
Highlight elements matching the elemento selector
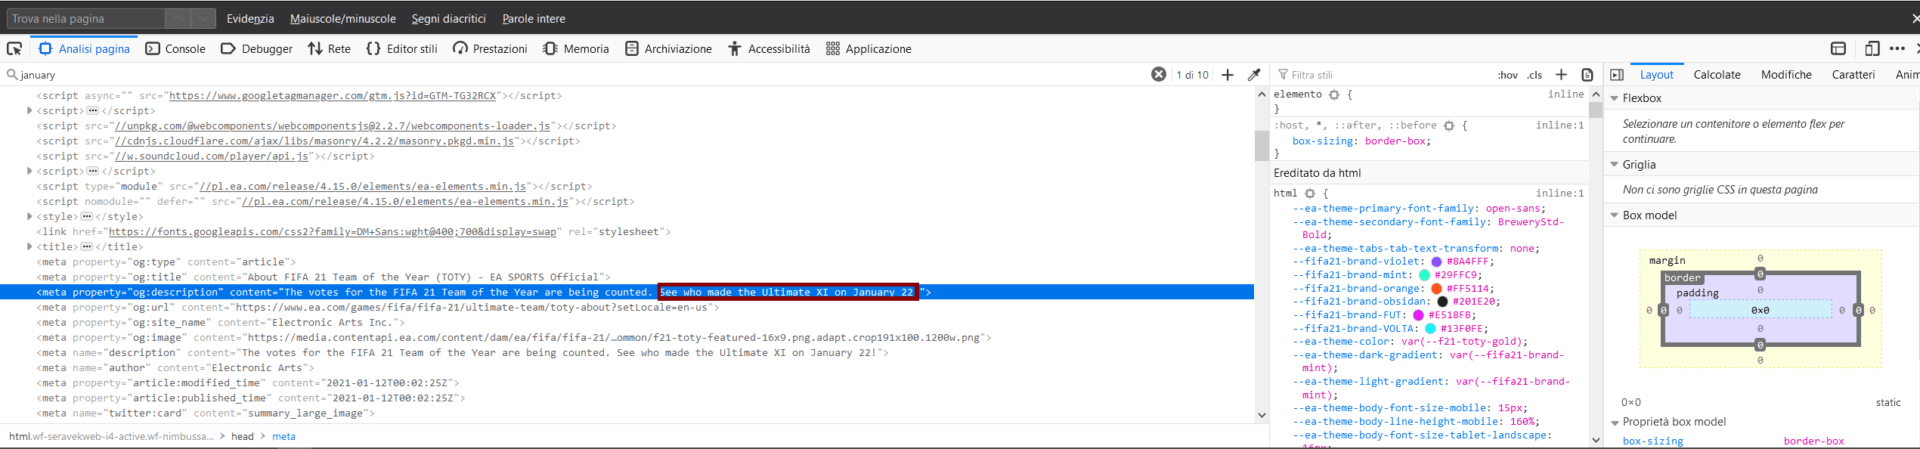pos(1333,94)
